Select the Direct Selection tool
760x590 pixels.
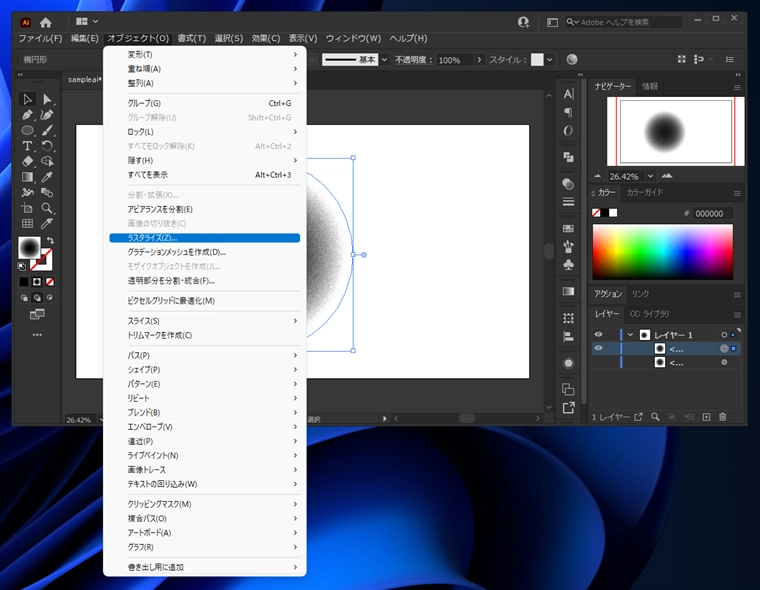tap(47, 99)
